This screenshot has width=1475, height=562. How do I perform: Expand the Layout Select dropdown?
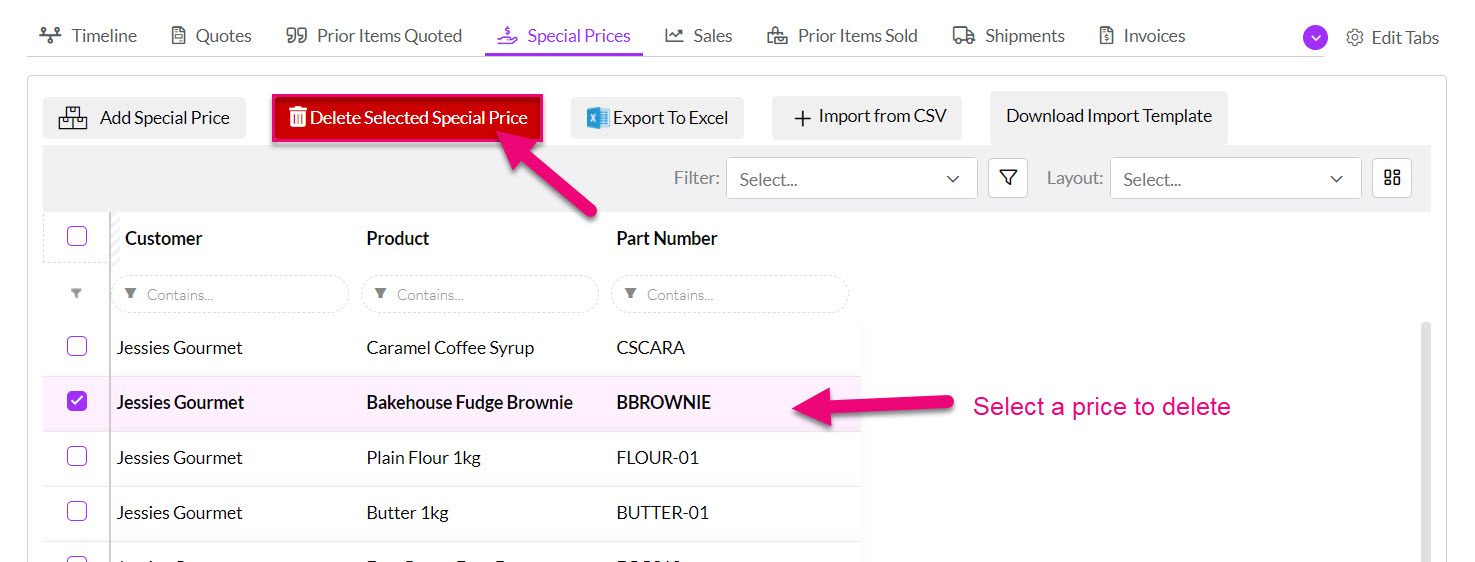tap(1236, 179)
